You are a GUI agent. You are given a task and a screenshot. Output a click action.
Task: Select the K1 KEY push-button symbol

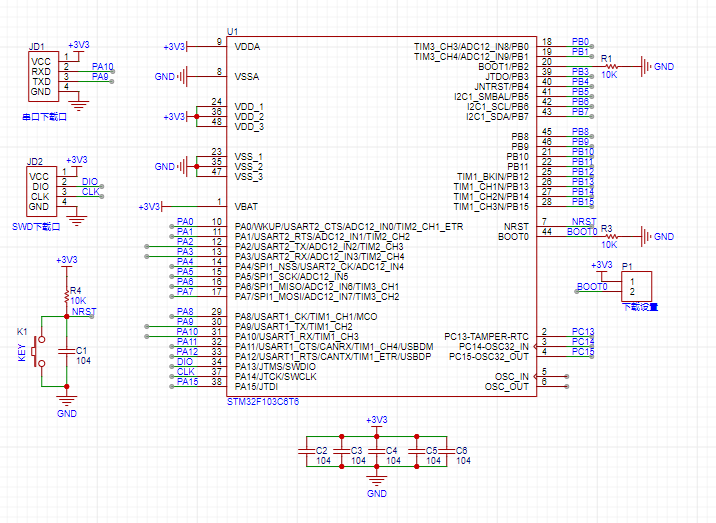point(40,352)
